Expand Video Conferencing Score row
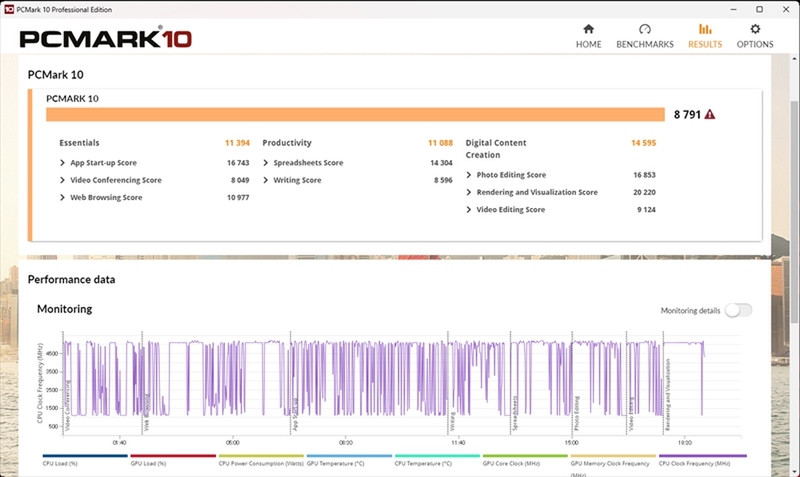This screenshot has height=477, width=800. coord(64,180)
